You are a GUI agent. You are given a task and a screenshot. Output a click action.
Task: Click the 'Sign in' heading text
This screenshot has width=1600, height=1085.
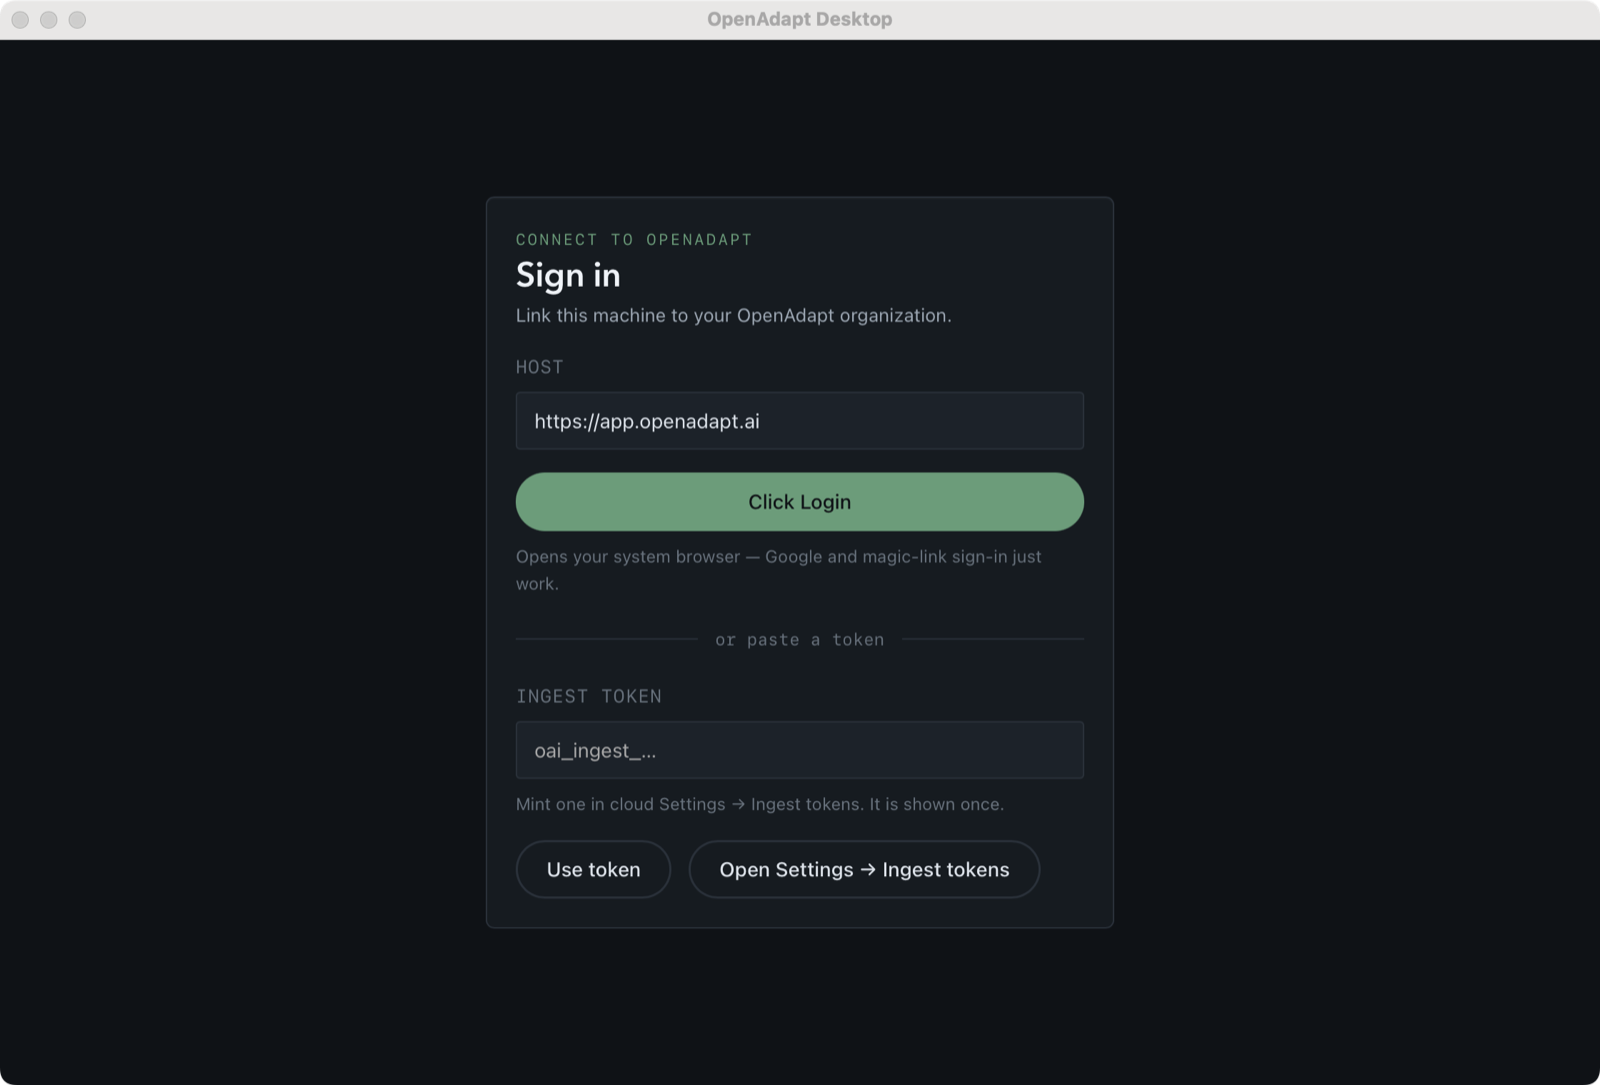point(568,275)
